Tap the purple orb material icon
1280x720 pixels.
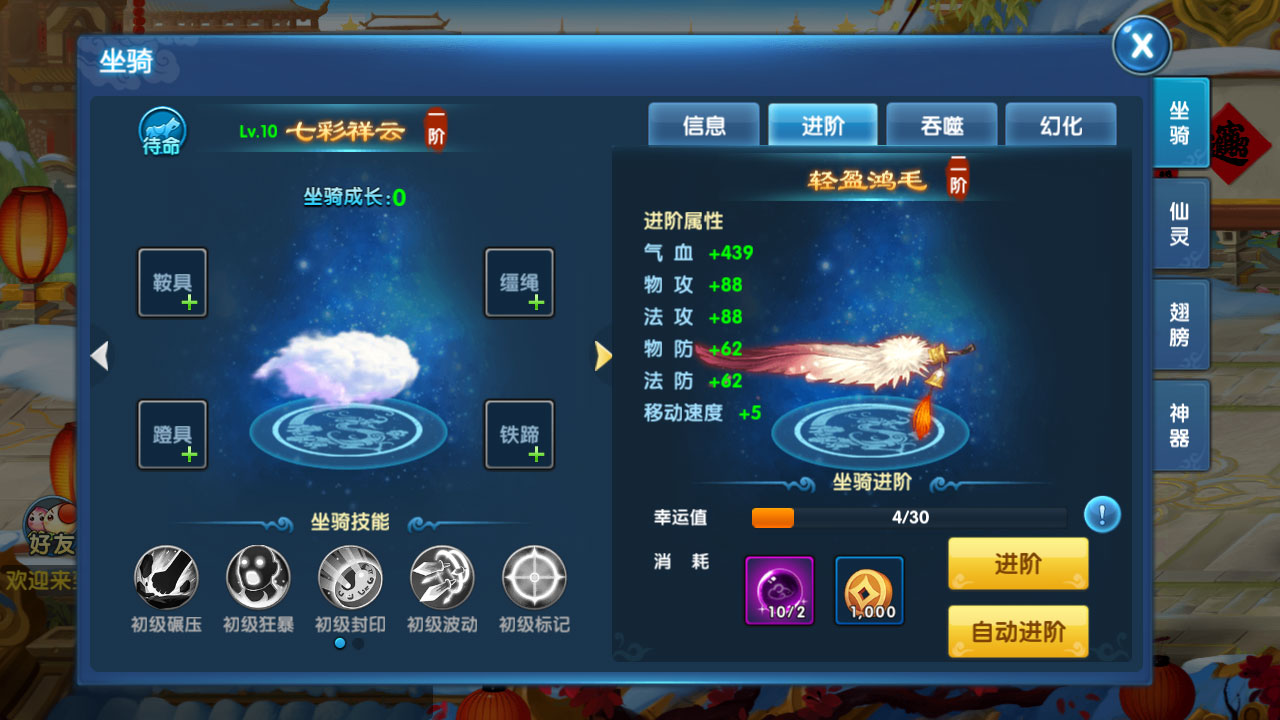(x=780, y=590)
